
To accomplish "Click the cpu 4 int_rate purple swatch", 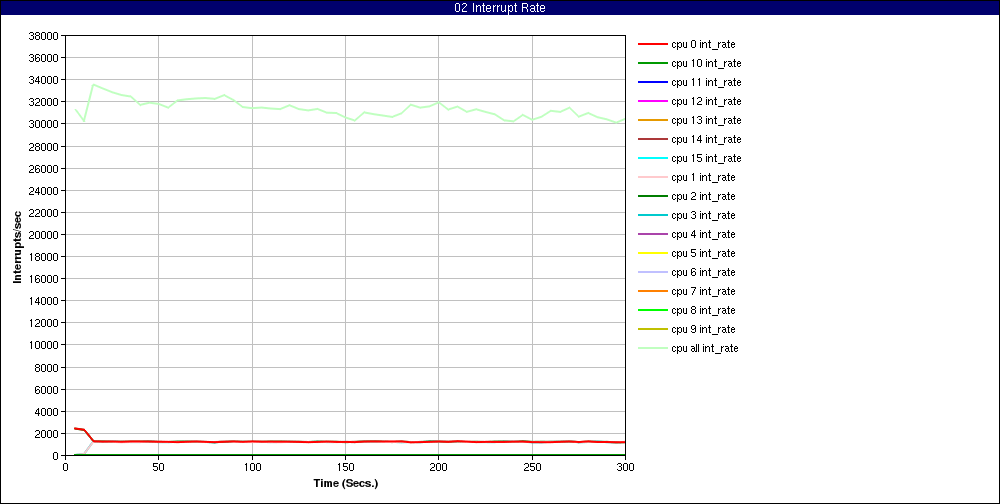I will pos(653,234).
